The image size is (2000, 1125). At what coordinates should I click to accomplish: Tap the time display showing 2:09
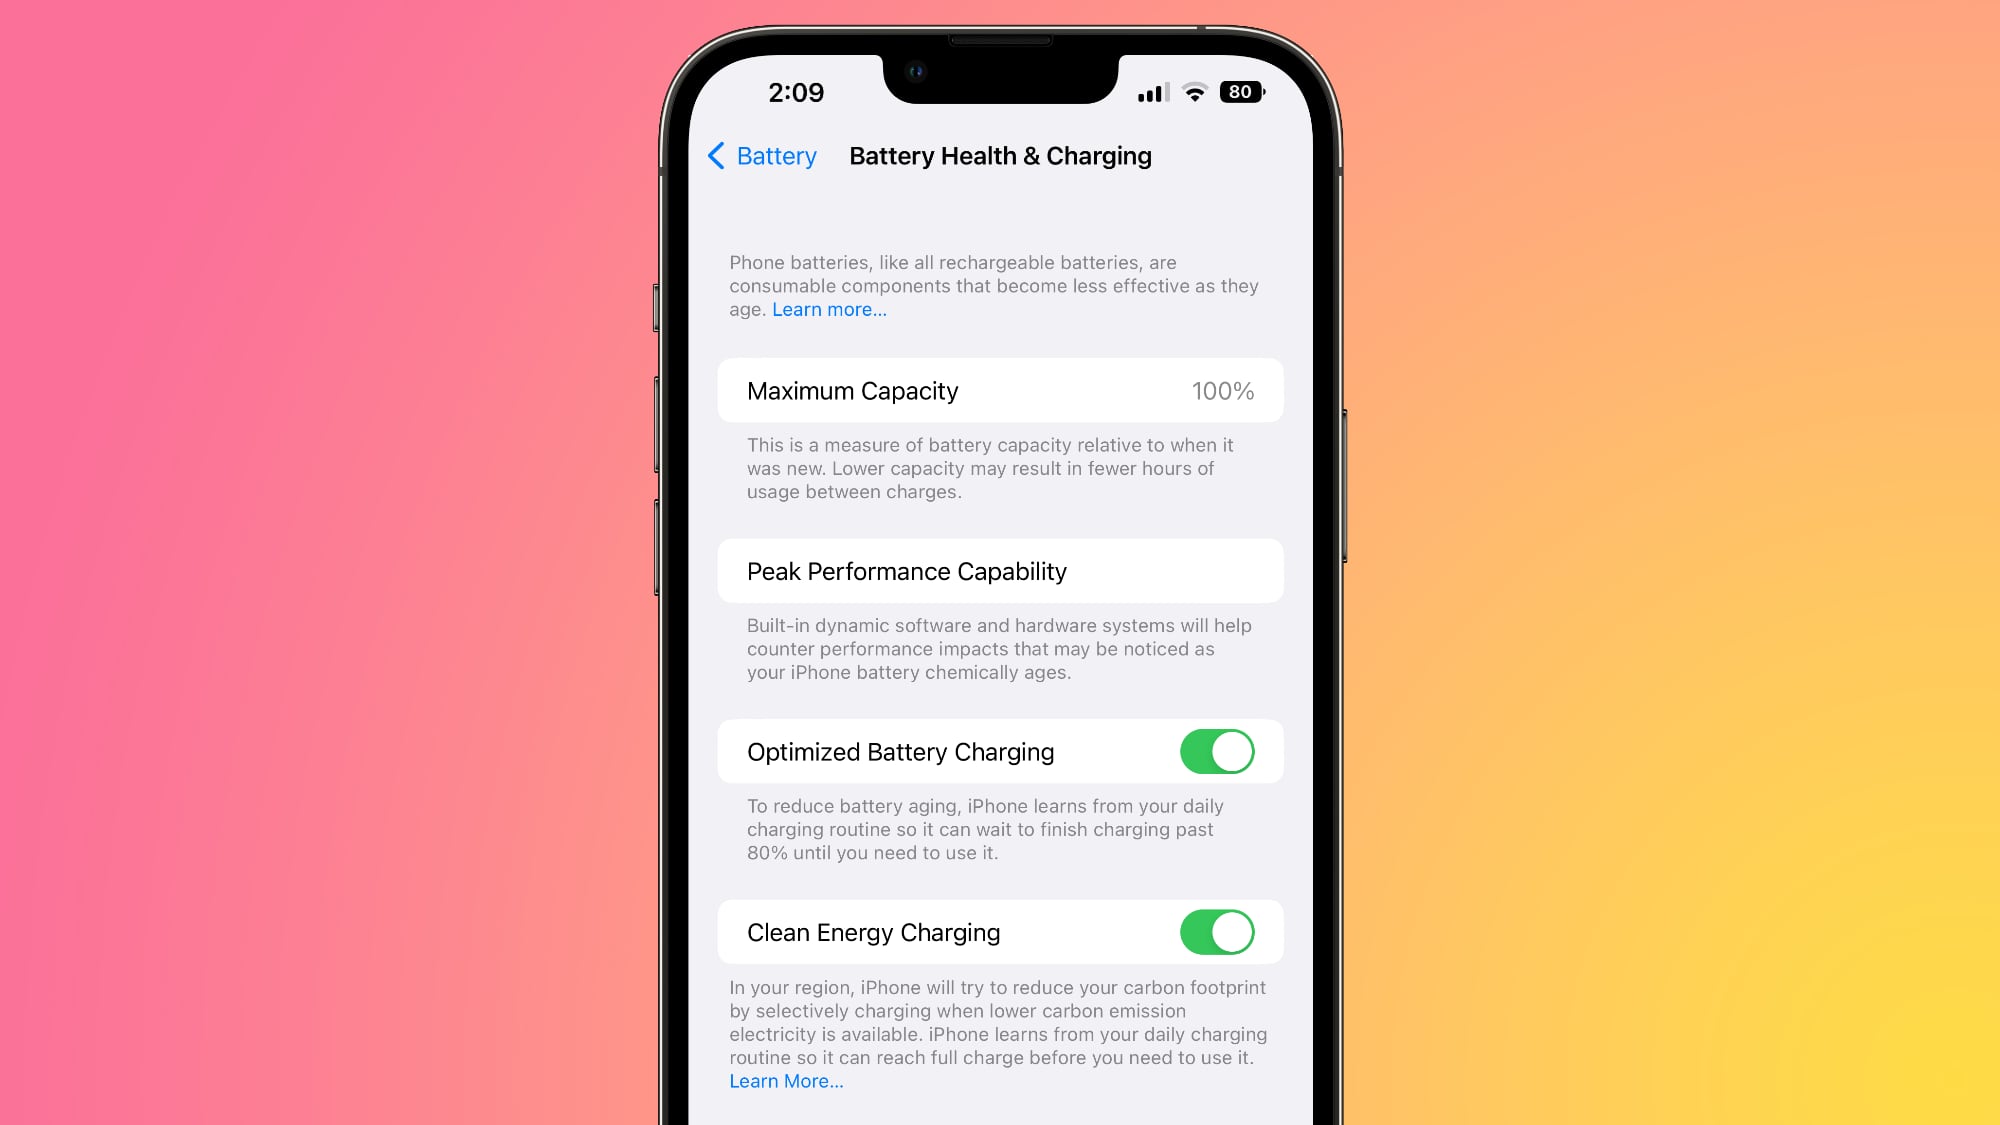click(x=795, y=92)
